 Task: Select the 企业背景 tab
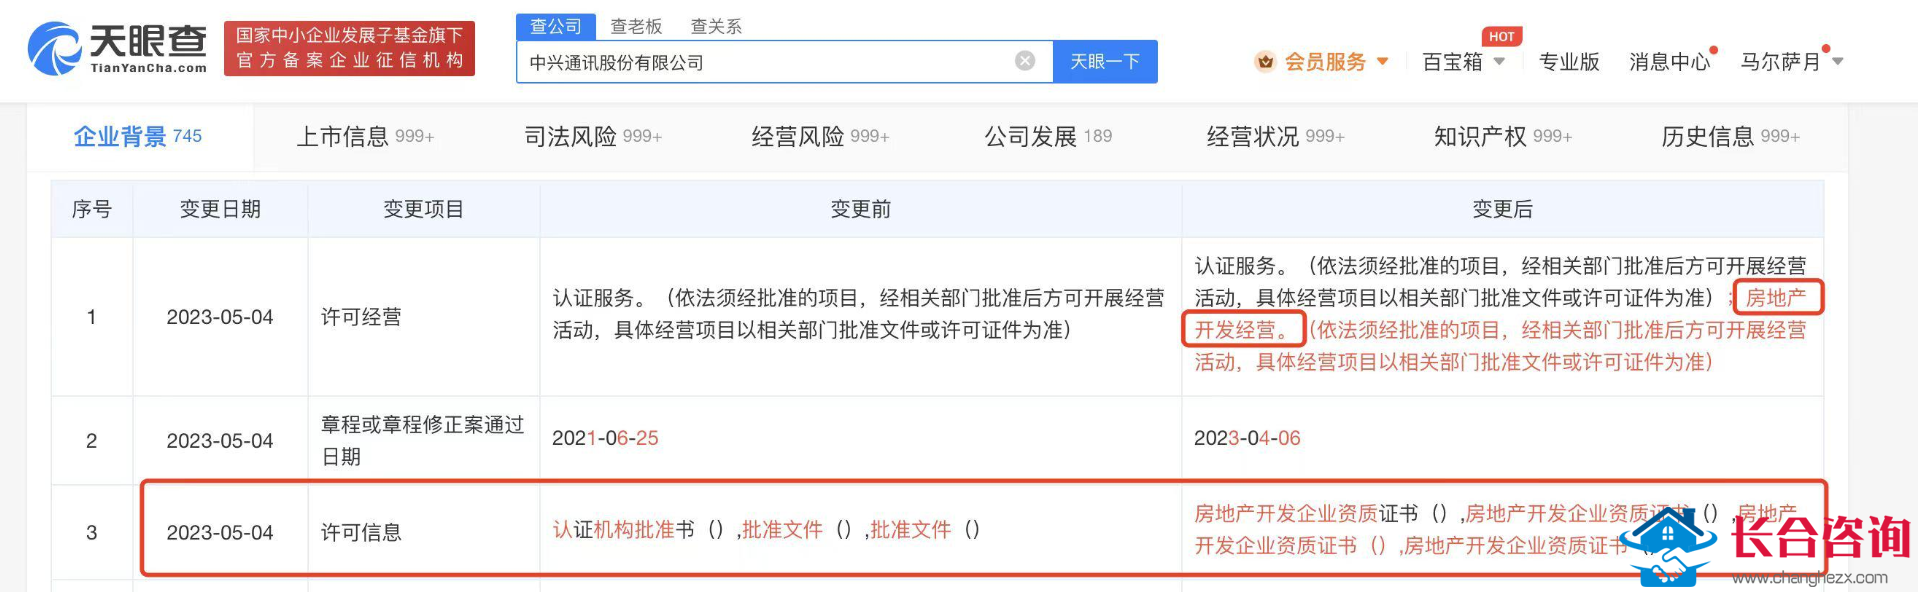click(138, 137)
